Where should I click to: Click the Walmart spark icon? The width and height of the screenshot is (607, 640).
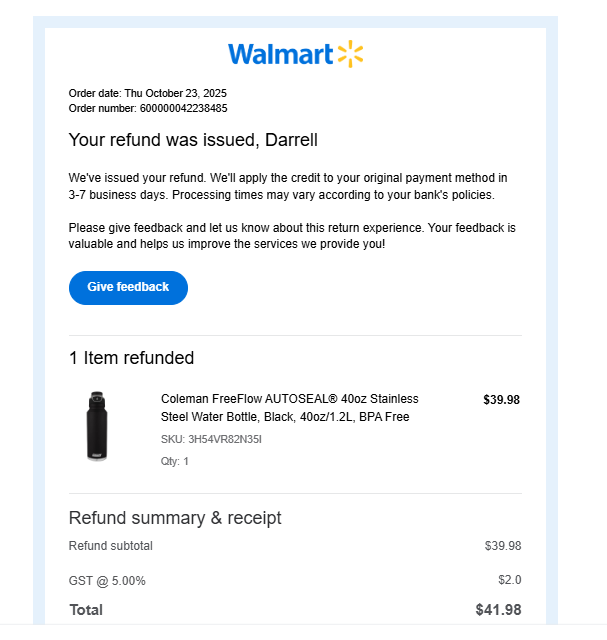(350, 54)
